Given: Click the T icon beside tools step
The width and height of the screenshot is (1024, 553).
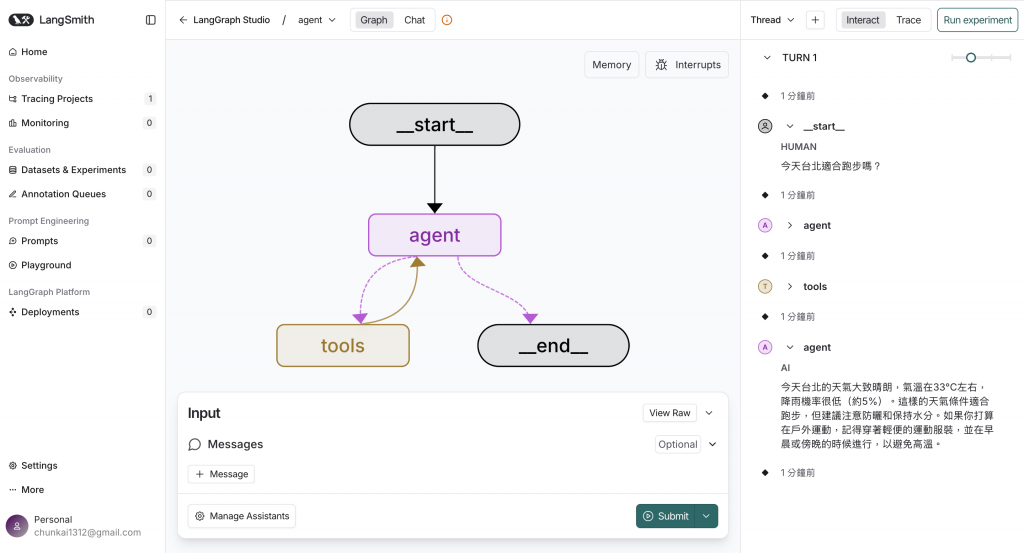Looking at the screenshot, I should (765, 286).
